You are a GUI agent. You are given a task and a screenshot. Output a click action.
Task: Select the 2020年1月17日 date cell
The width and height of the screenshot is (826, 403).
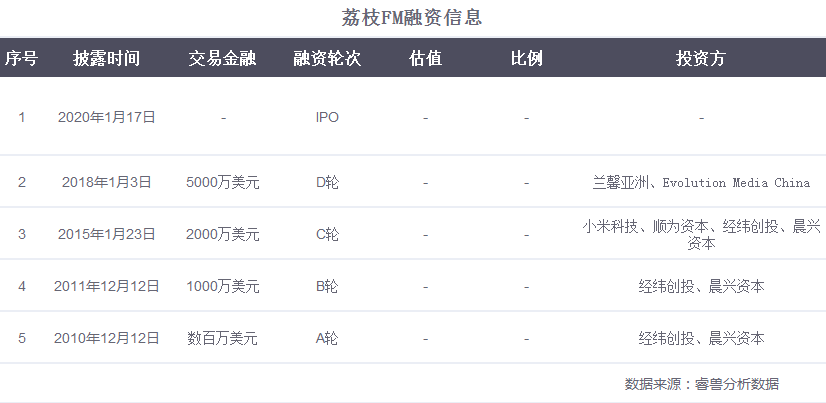[106, 117]
